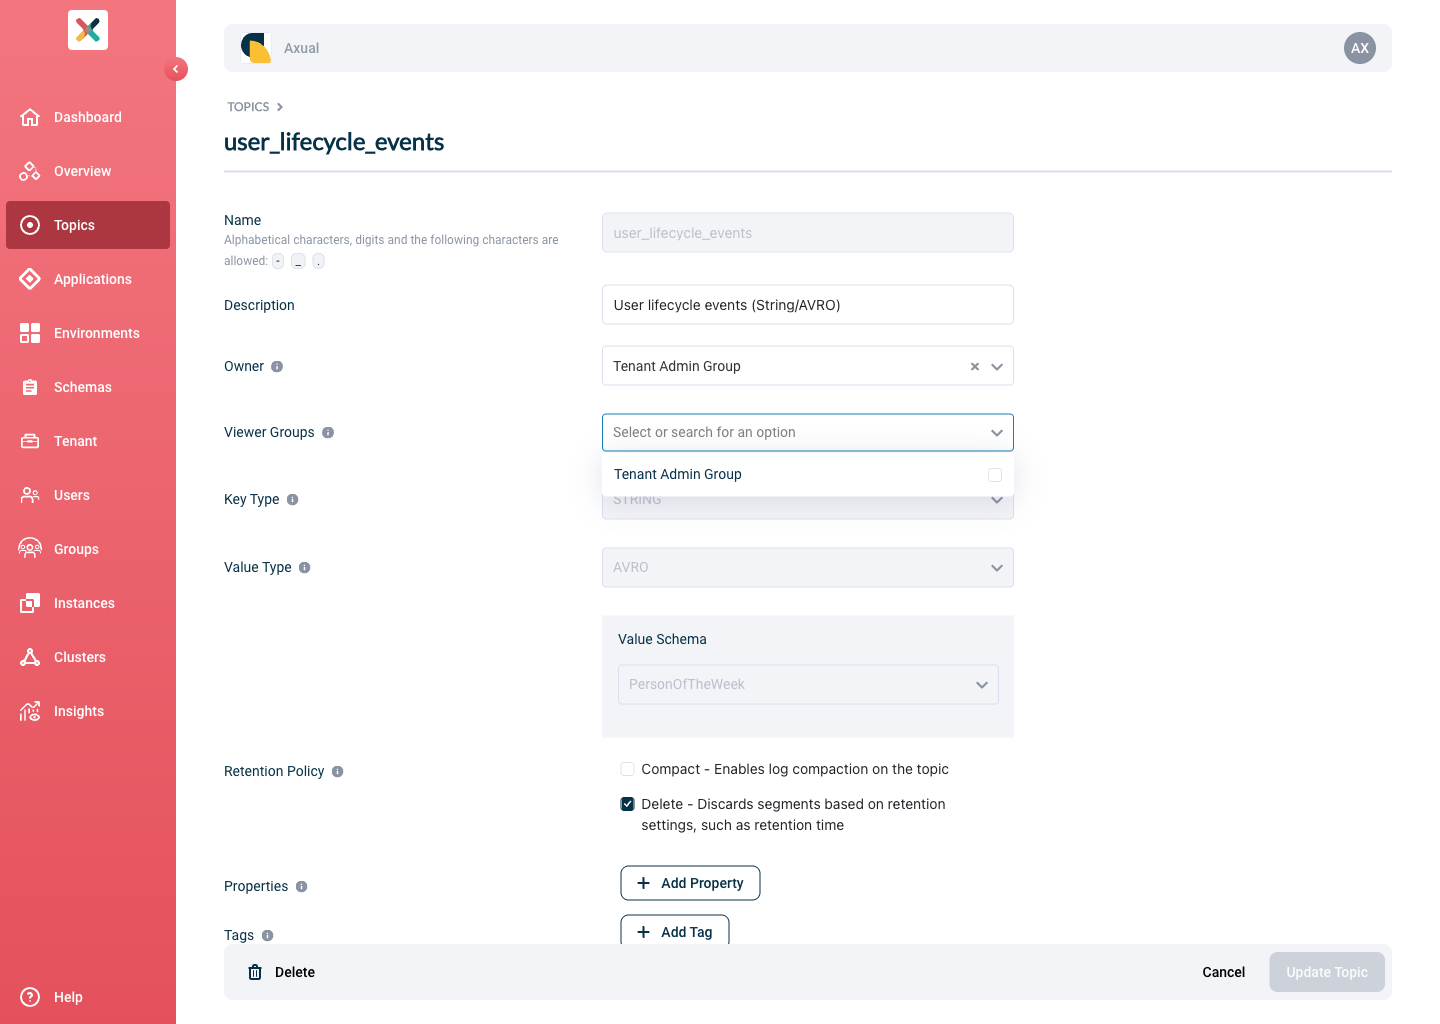Image resolution: width=1440 pixels, height=1024 pixels.
Task: Collapse the sidebar with the arrow button
Action: coord(176,69)
